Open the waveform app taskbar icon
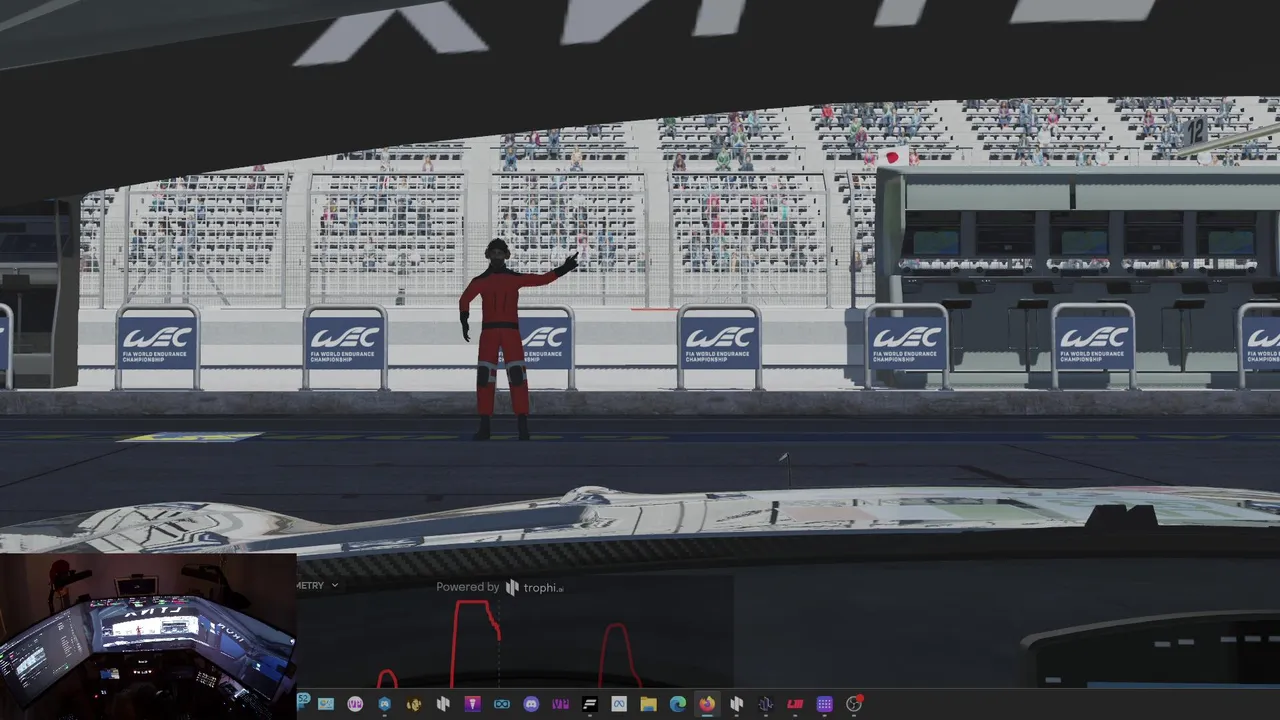This screenshot has width=1280, height=720. [765, 704]
